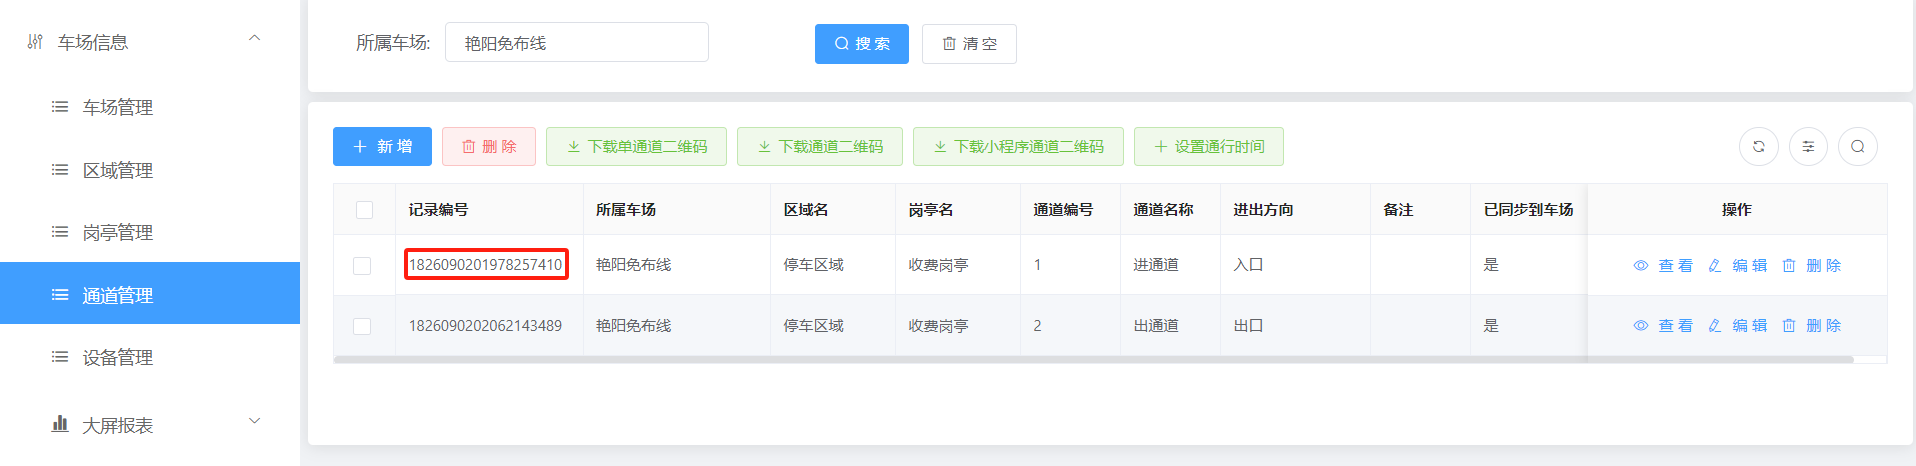Click 下载单通道二维码 button
Screen dimensions: 1916x466
(636, 146)
